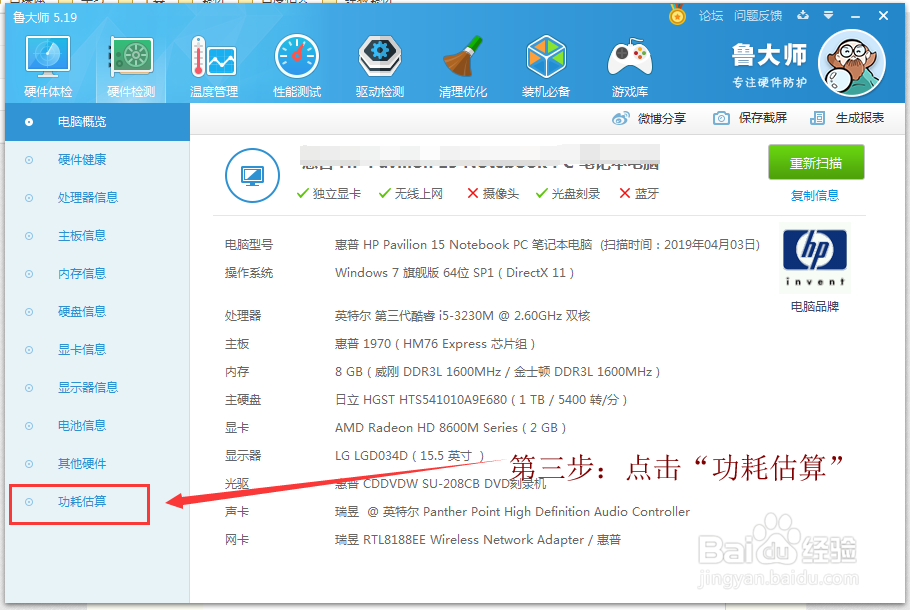Click the Windows 7 旗舰版 OS text

[454, 273]
